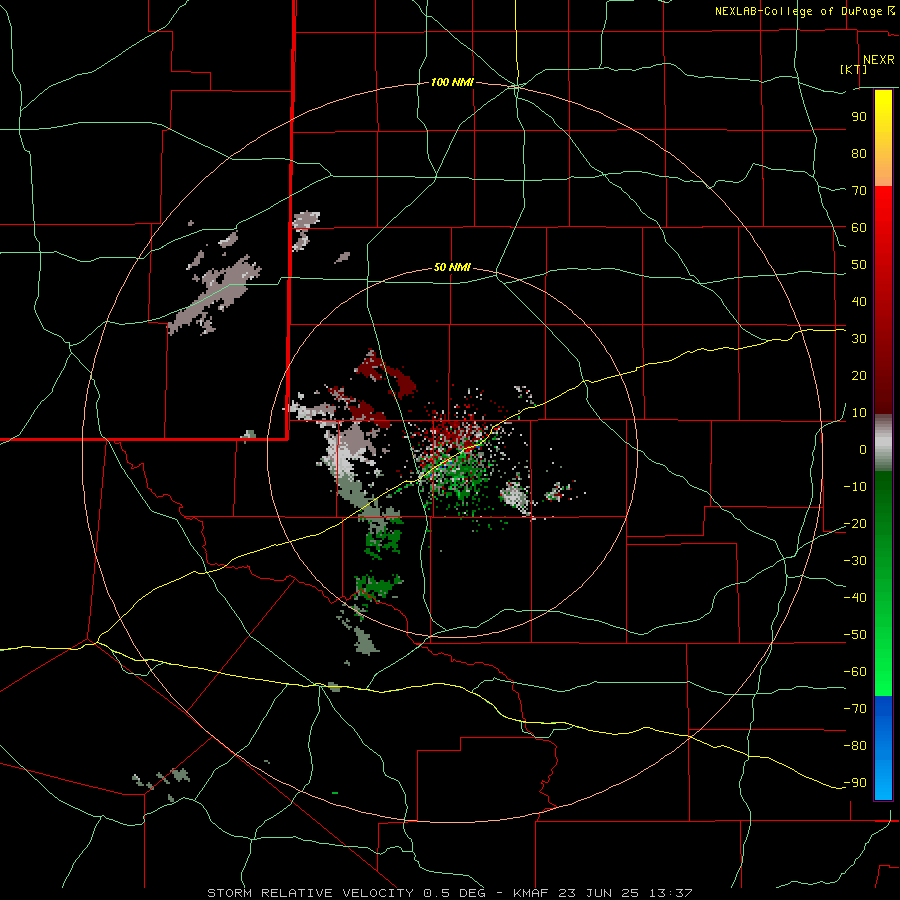The width and height of the screenshot is (900, 900).
Task: Click the 50 NMI range ring label
Action: (452, 267)
